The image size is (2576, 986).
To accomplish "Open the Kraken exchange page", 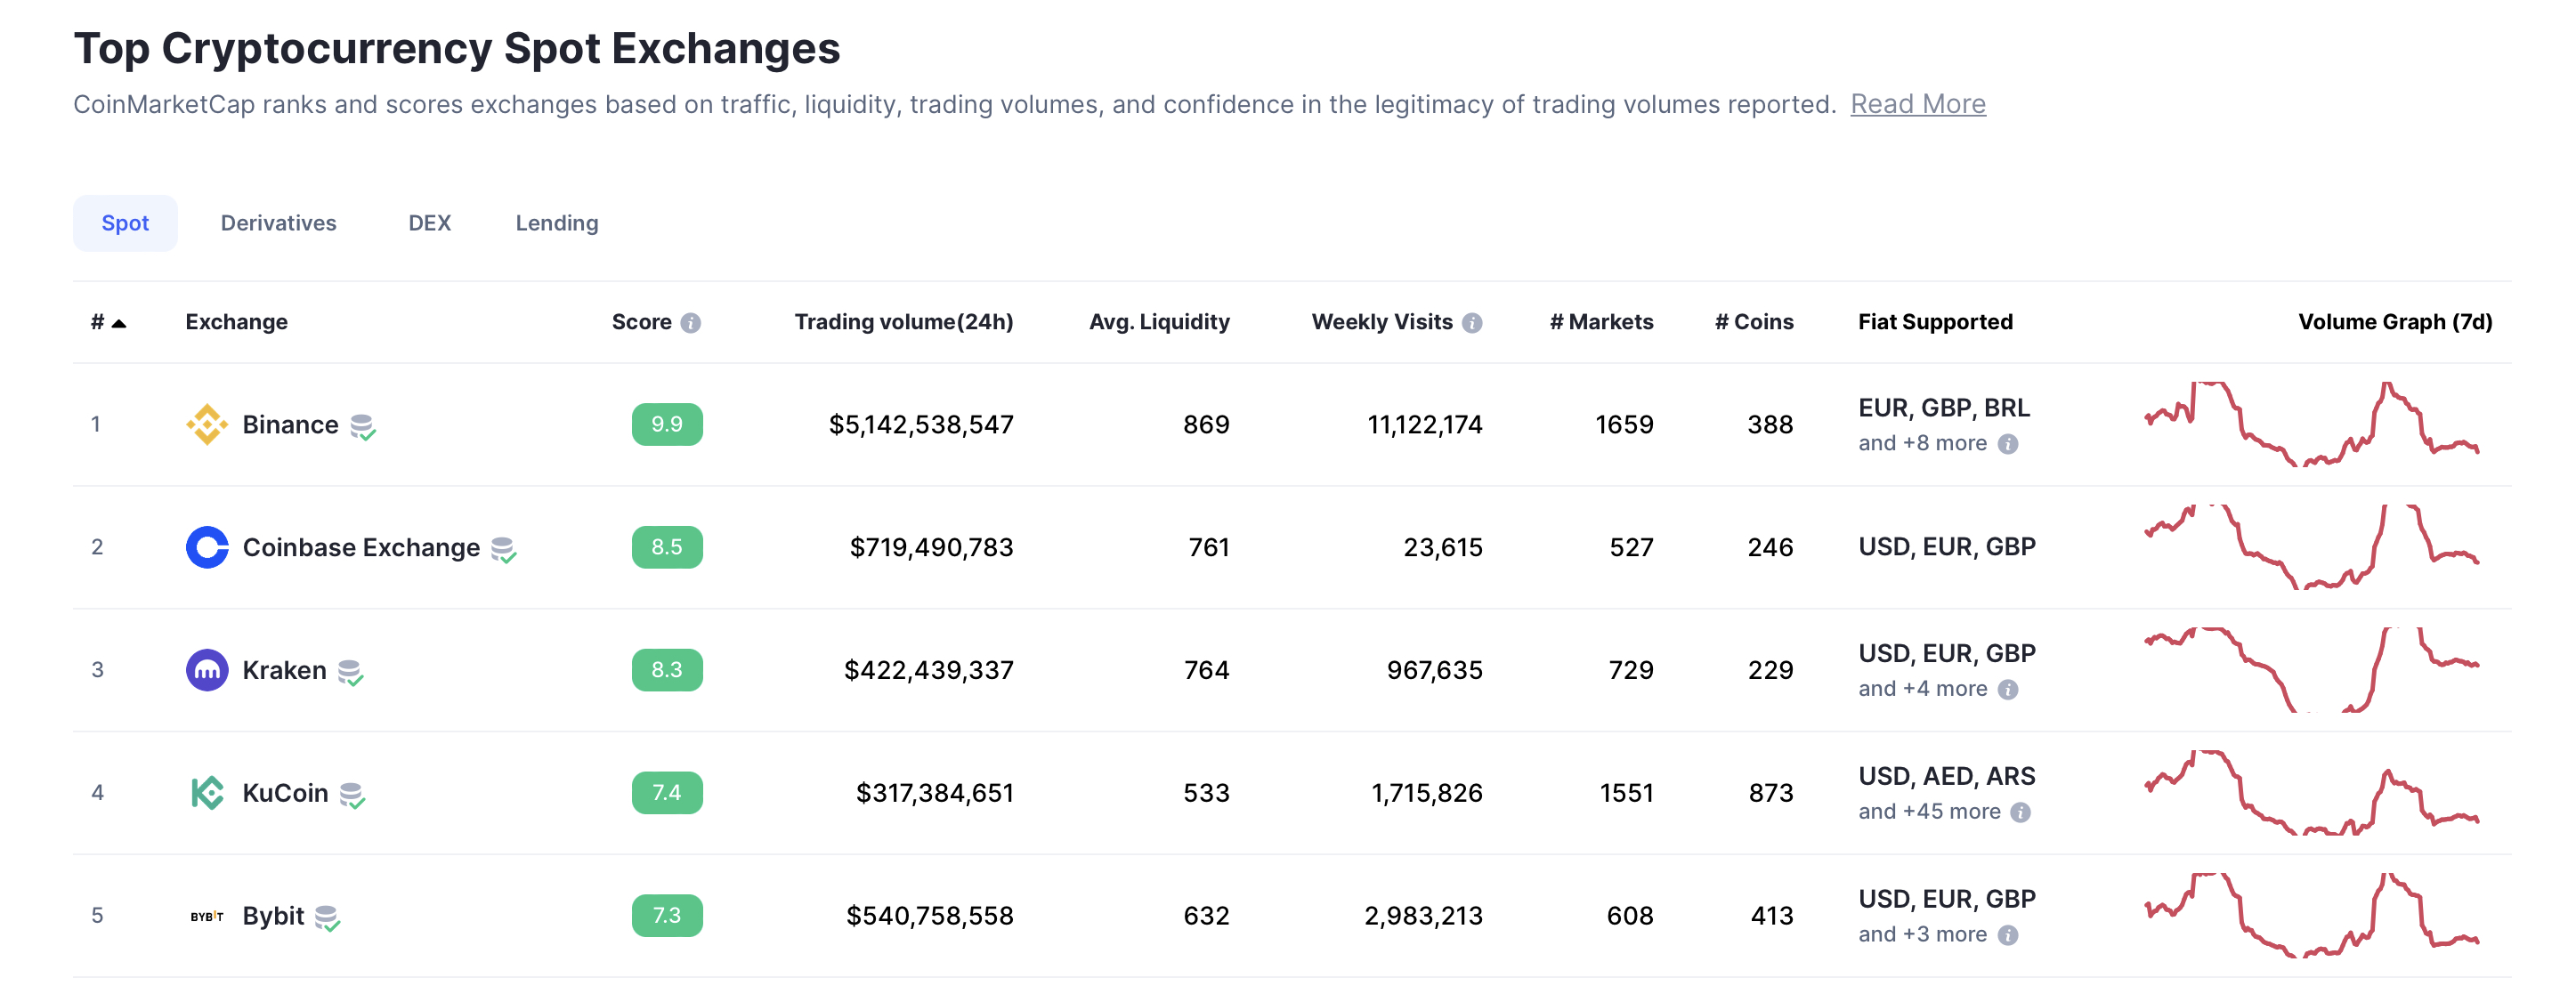I will pyautogui.click(x=284, y=671).
